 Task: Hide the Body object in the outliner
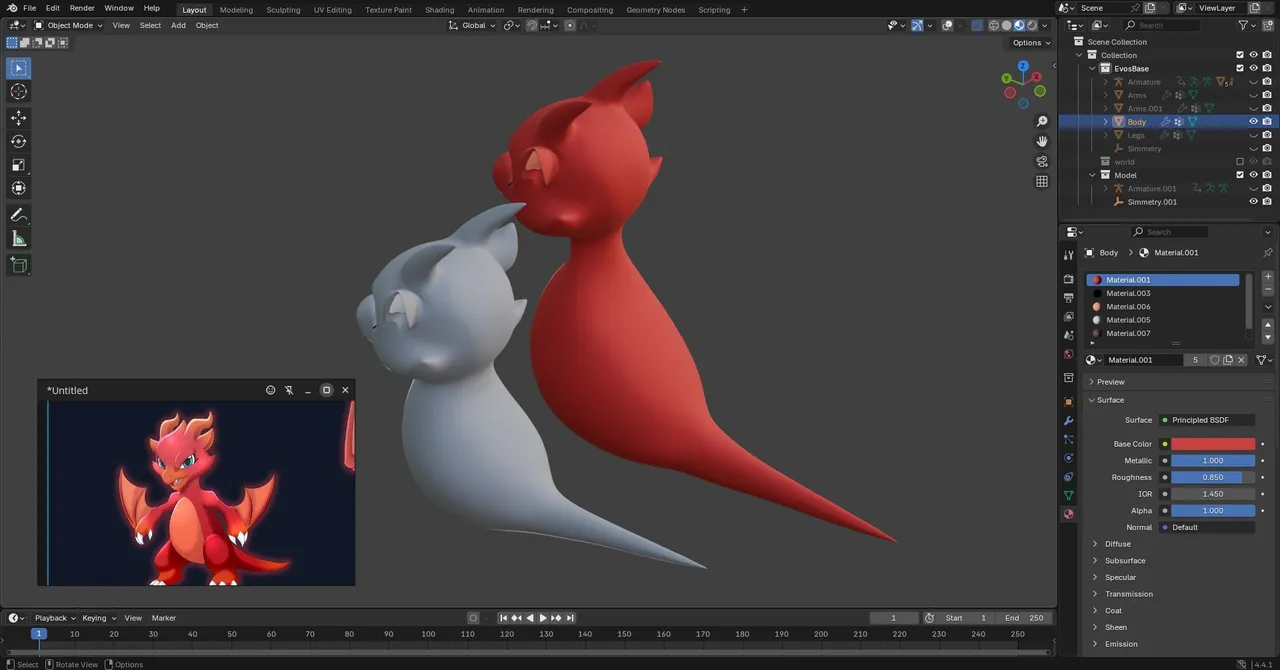(1253, 121)
